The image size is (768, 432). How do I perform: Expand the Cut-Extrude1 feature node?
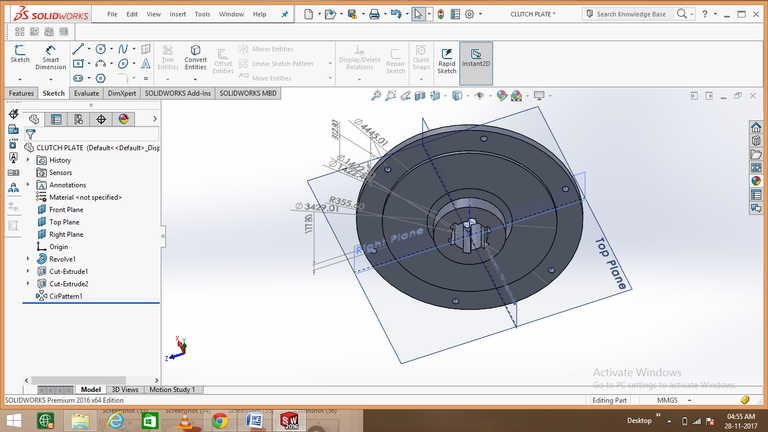click(28, 271)
